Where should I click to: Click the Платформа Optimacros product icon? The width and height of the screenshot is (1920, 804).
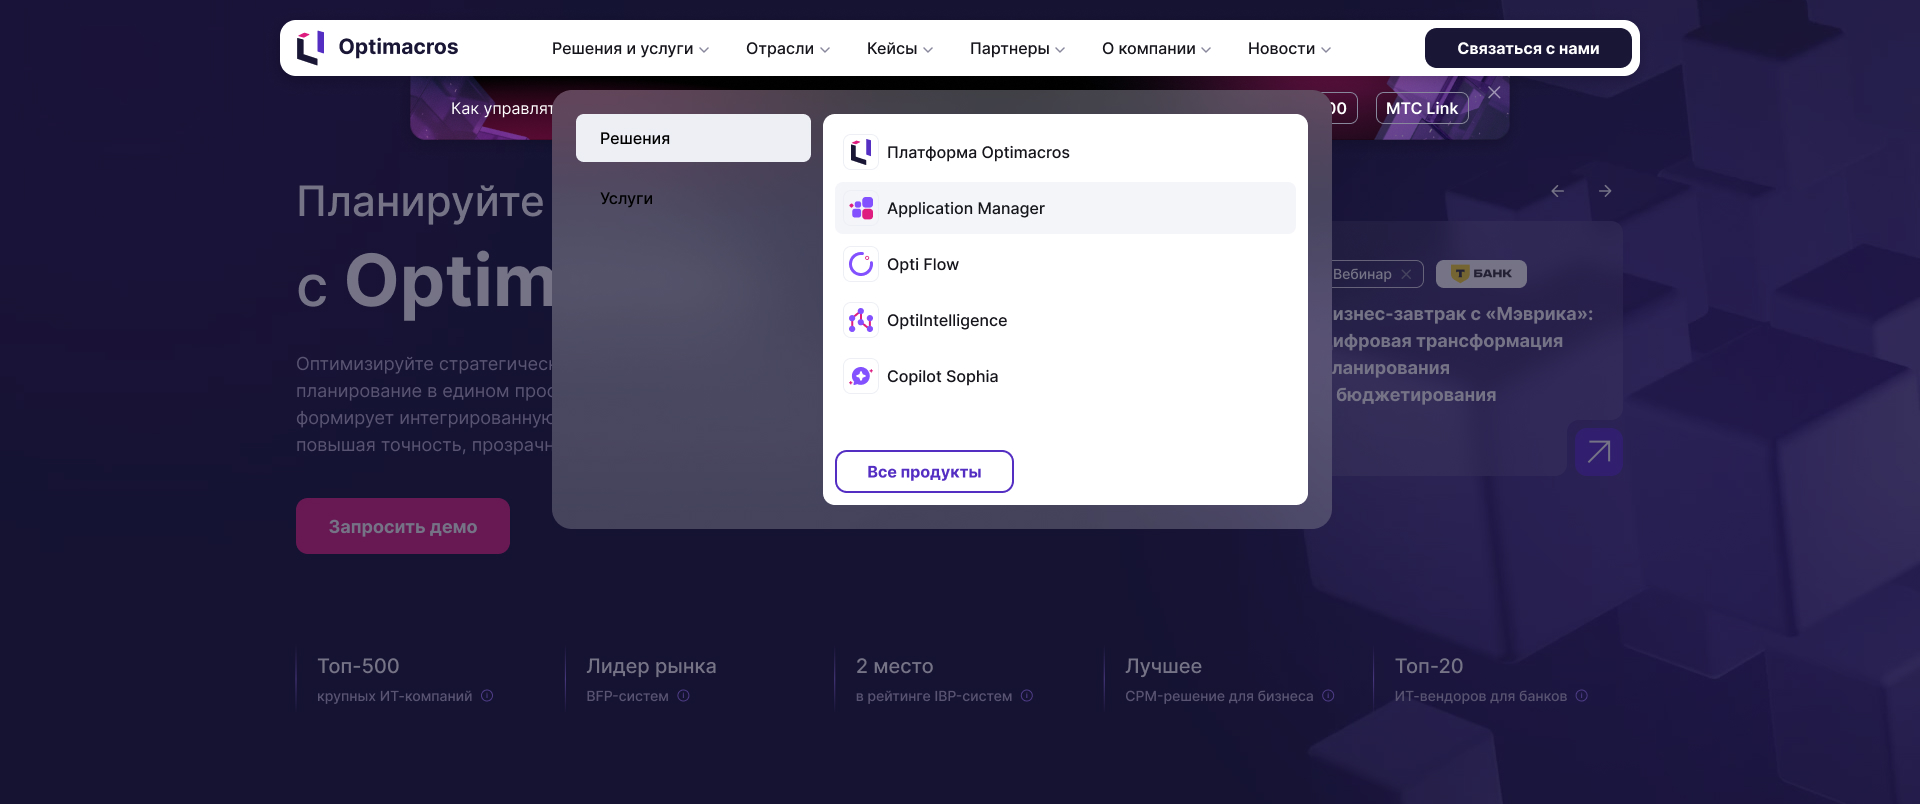click(x=860, y=152)
